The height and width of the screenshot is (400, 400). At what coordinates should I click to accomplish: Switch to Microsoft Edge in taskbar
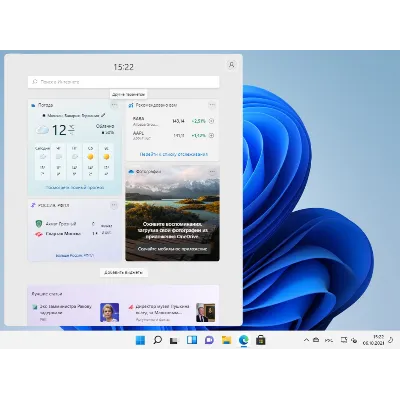(x=244, y=340)
